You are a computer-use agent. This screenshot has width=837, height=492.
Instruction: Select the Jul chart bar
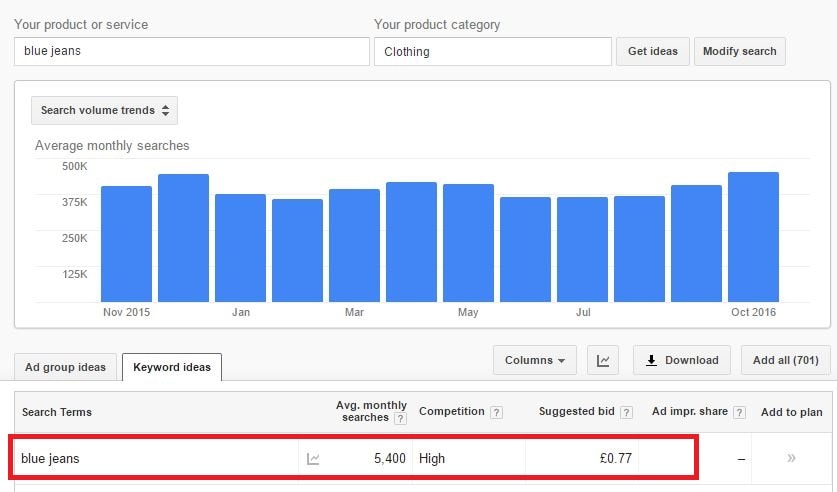[582, 249]
